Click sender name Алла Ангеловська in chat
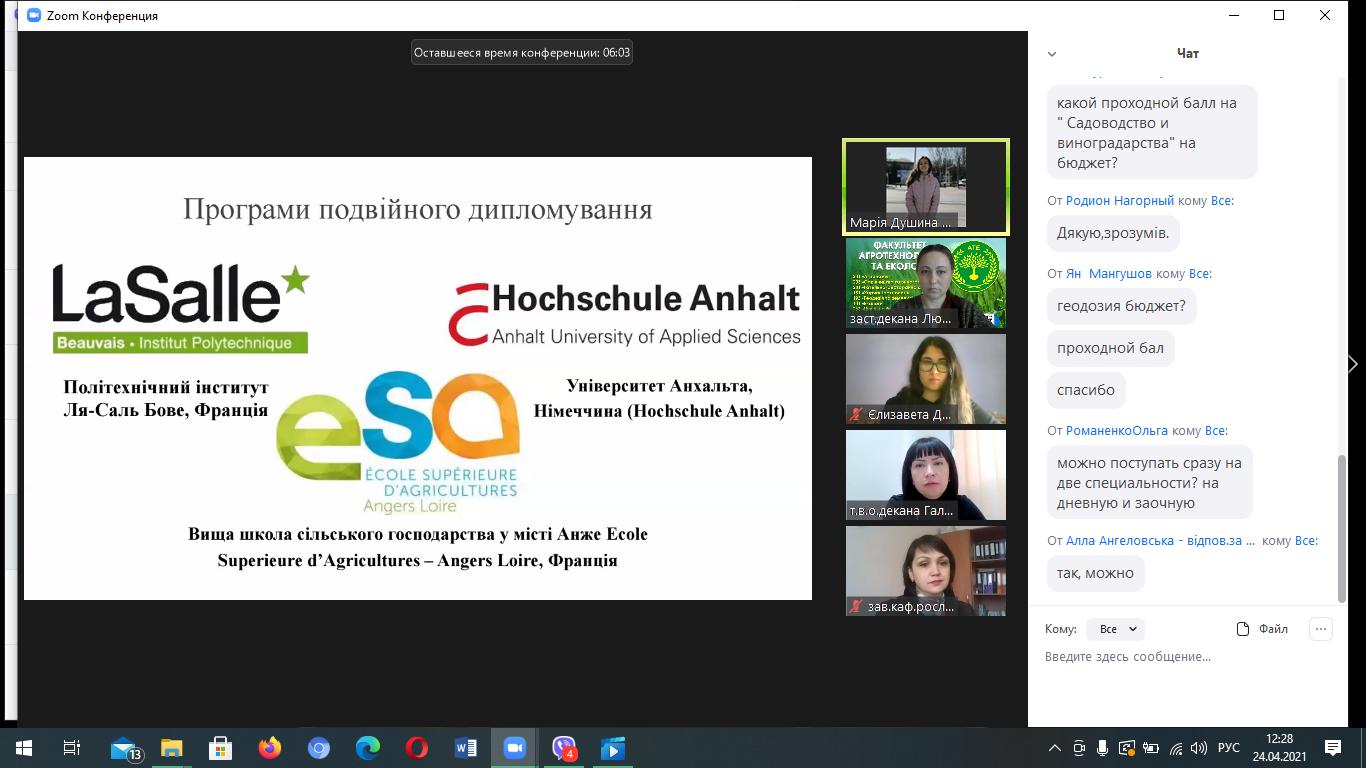Viewport: 1366px width, 768px height. pos(1160,541)
